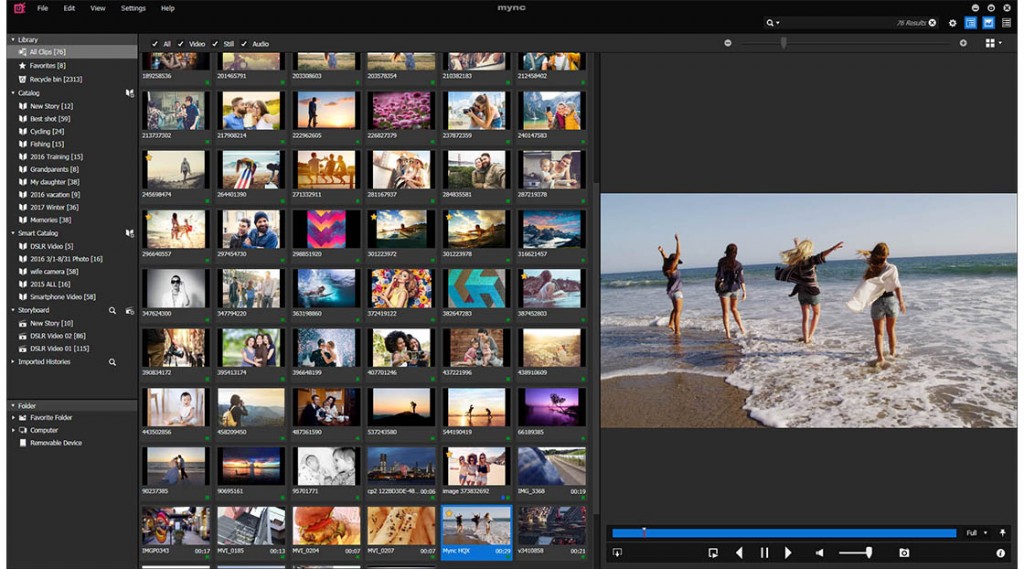Capture a still frame with camera icon
1024x569 pixels.
[x=904, y=553]
